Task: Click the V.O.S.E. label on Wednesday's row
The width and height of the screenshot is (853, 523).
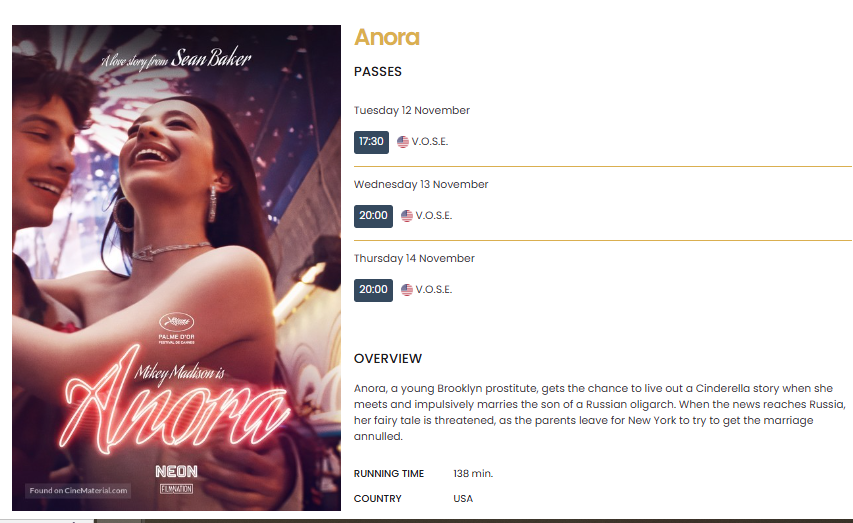Action: (x=434, y=216)
